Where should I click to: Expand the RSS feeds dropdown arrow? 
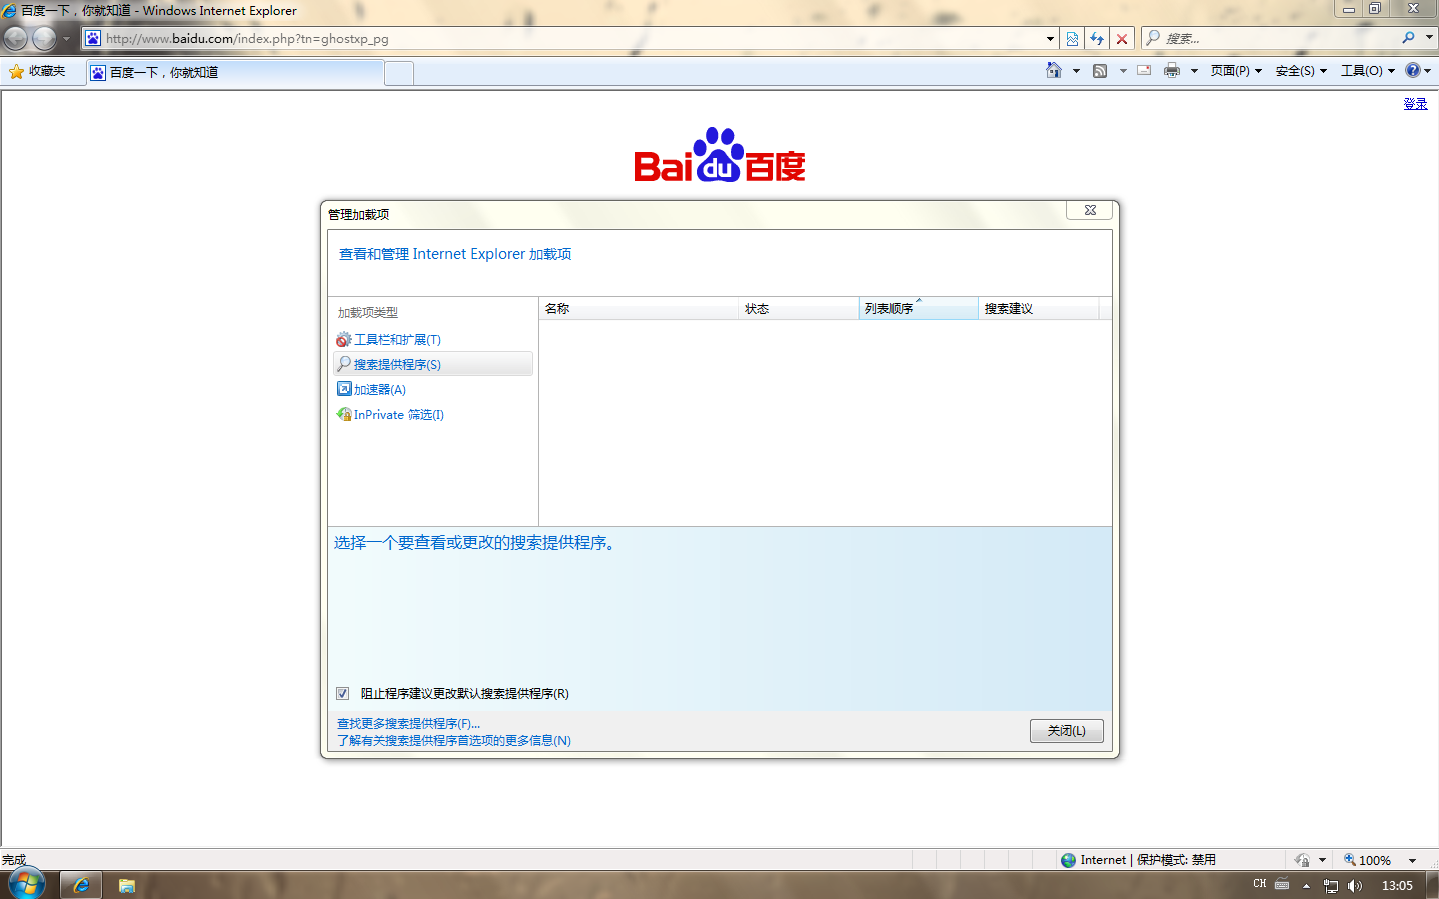click(1122, 71)
